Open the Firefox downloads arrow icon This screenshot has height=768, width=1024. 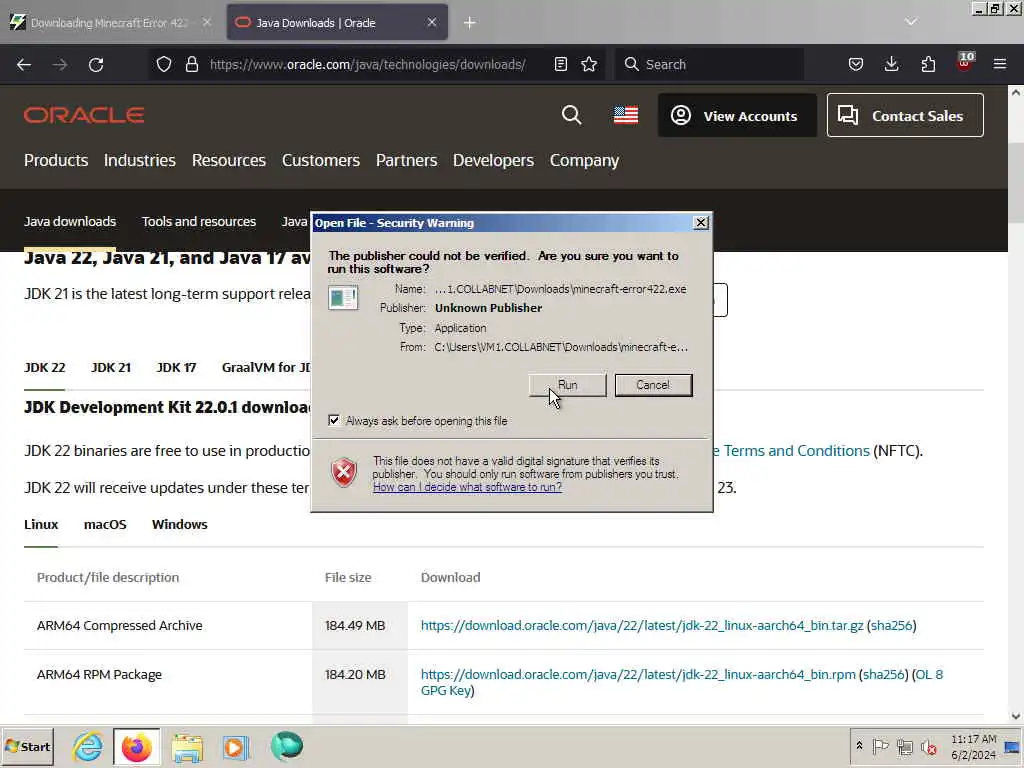[891, 64]
